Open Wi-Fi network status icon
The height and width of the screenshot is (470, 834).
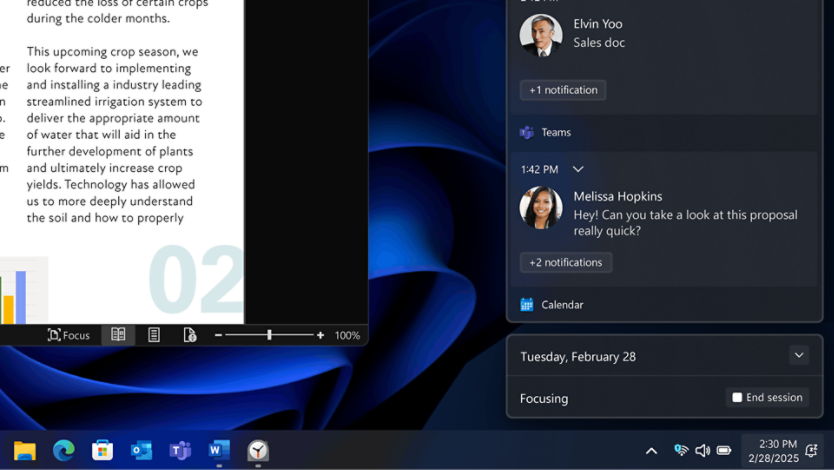[x=681, y=450]
